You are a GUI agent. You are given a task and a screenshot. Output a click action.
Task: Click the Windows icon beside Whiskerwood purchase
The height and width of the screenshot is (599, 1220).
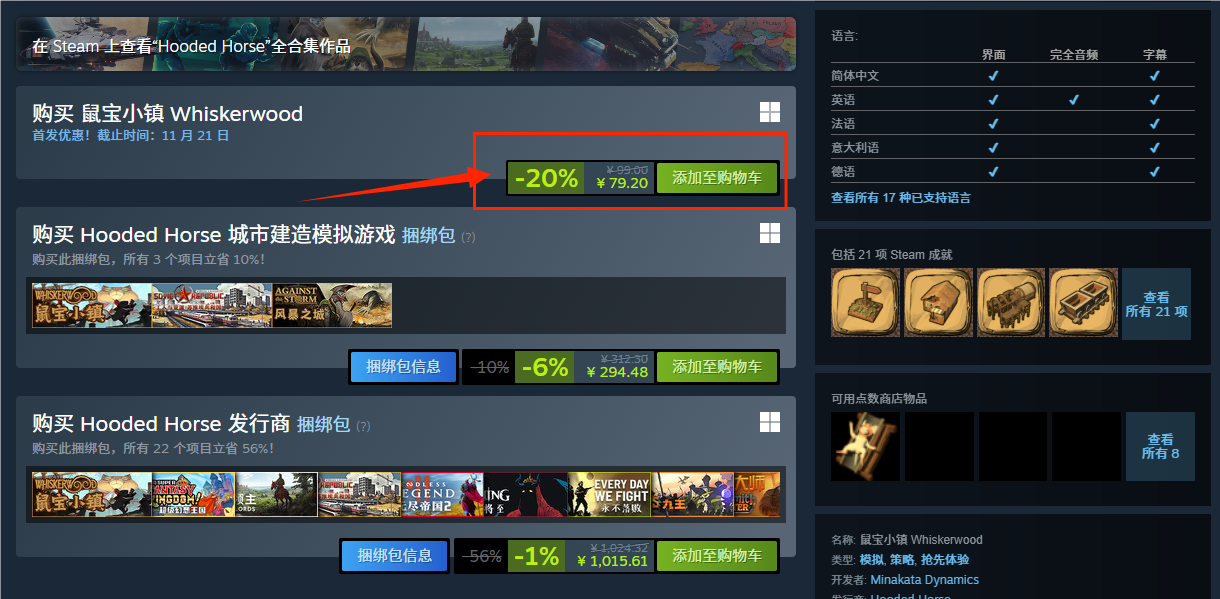[x=769, y=112]
